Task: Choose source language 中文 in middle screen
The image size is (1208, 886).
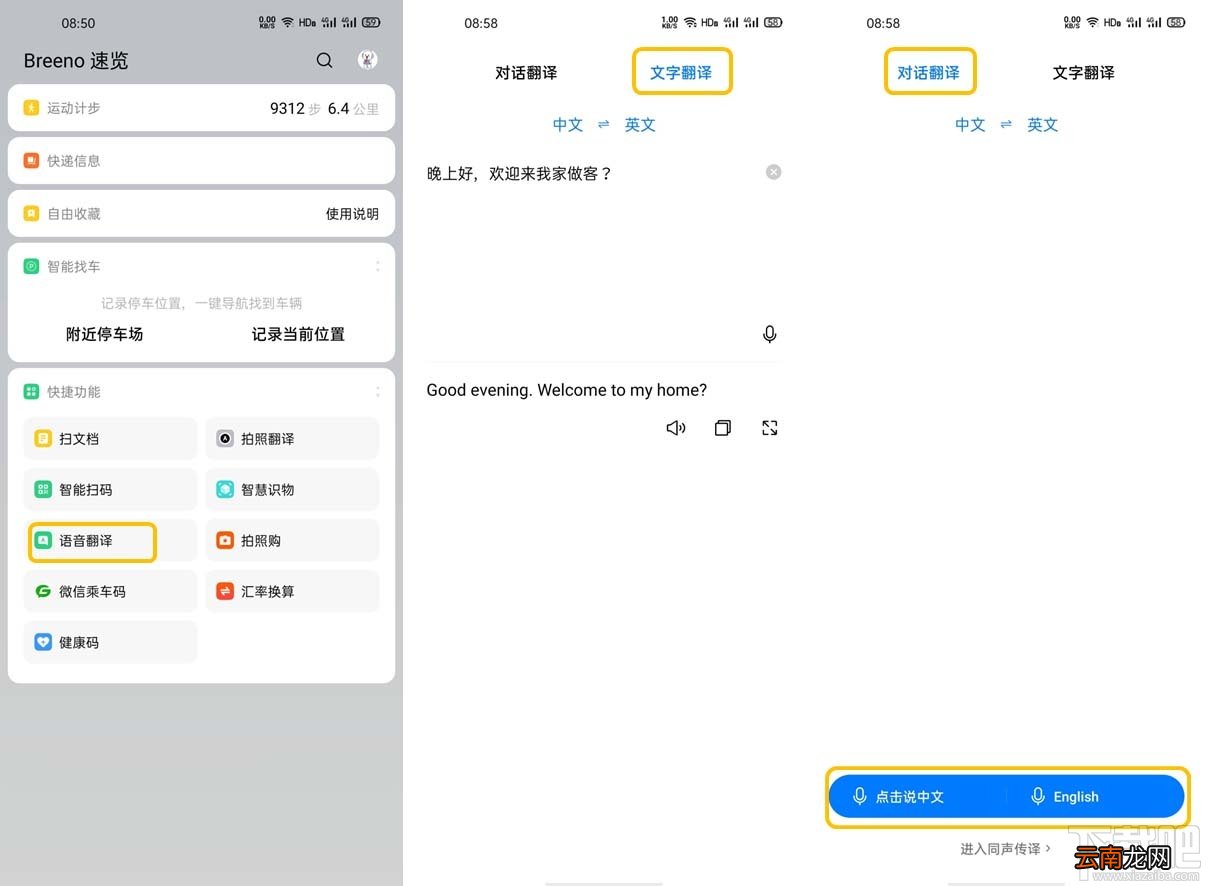Action: tap(568, 125)
